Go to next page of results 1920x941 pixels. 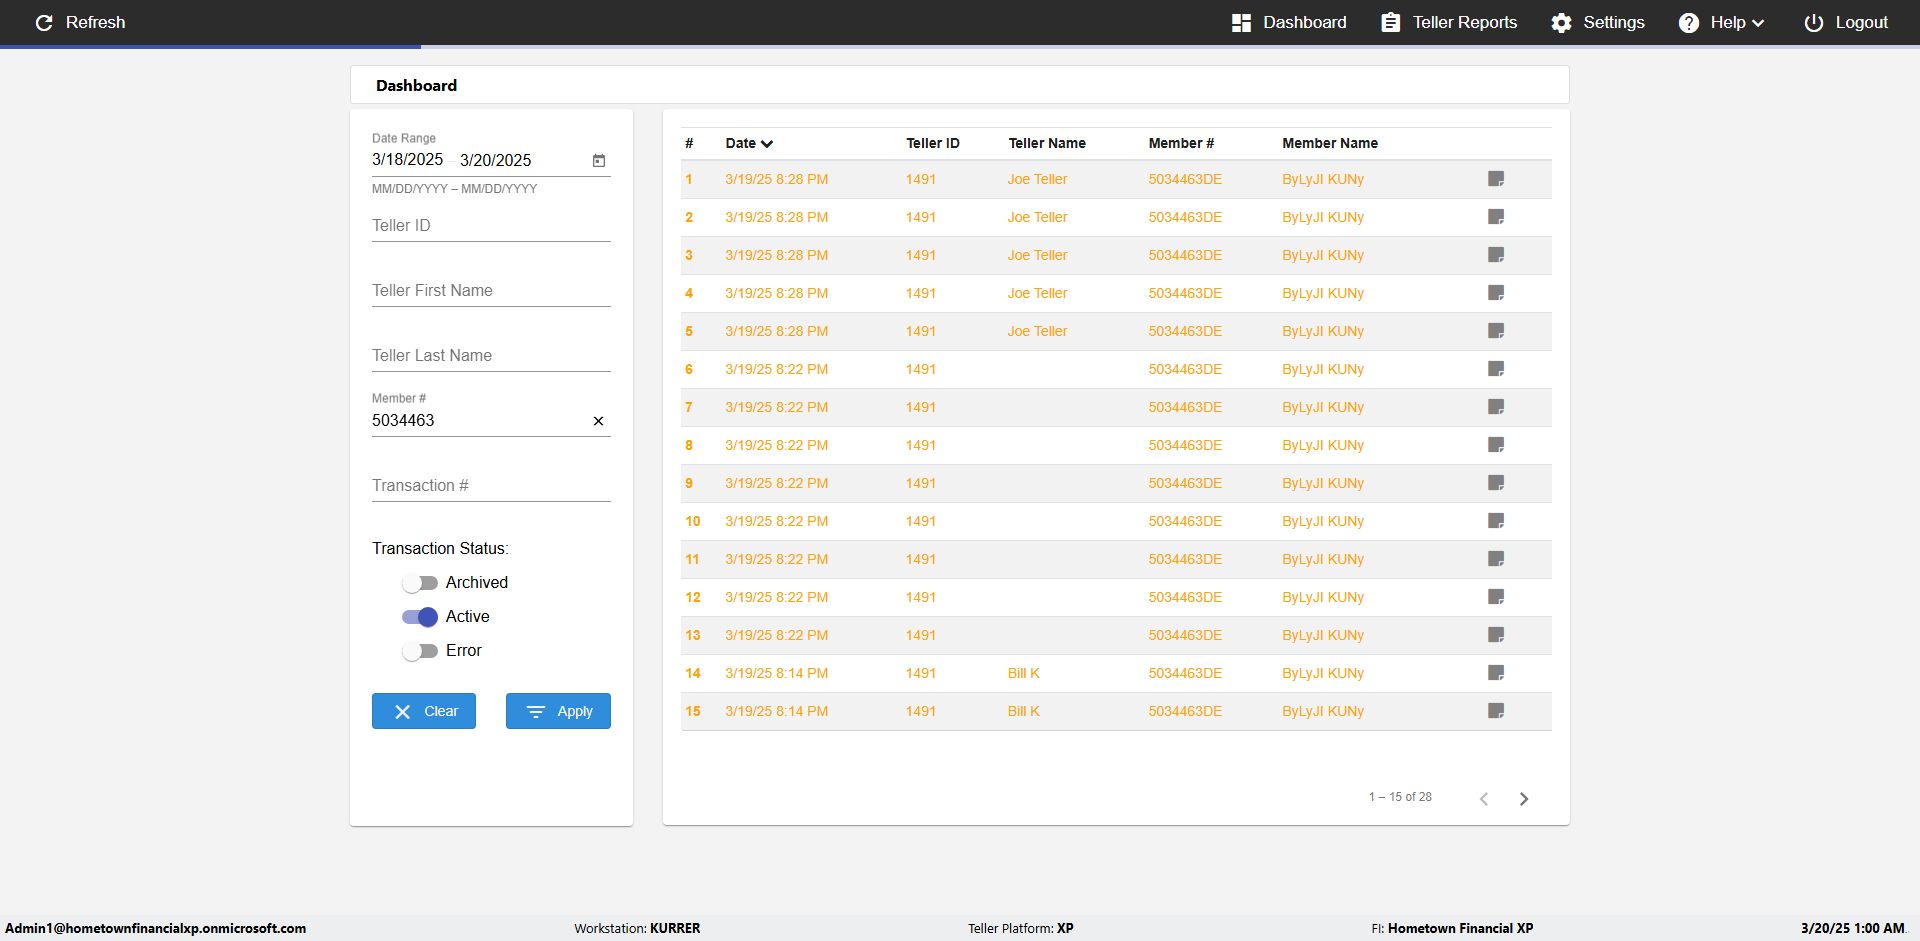[1524, 798]
